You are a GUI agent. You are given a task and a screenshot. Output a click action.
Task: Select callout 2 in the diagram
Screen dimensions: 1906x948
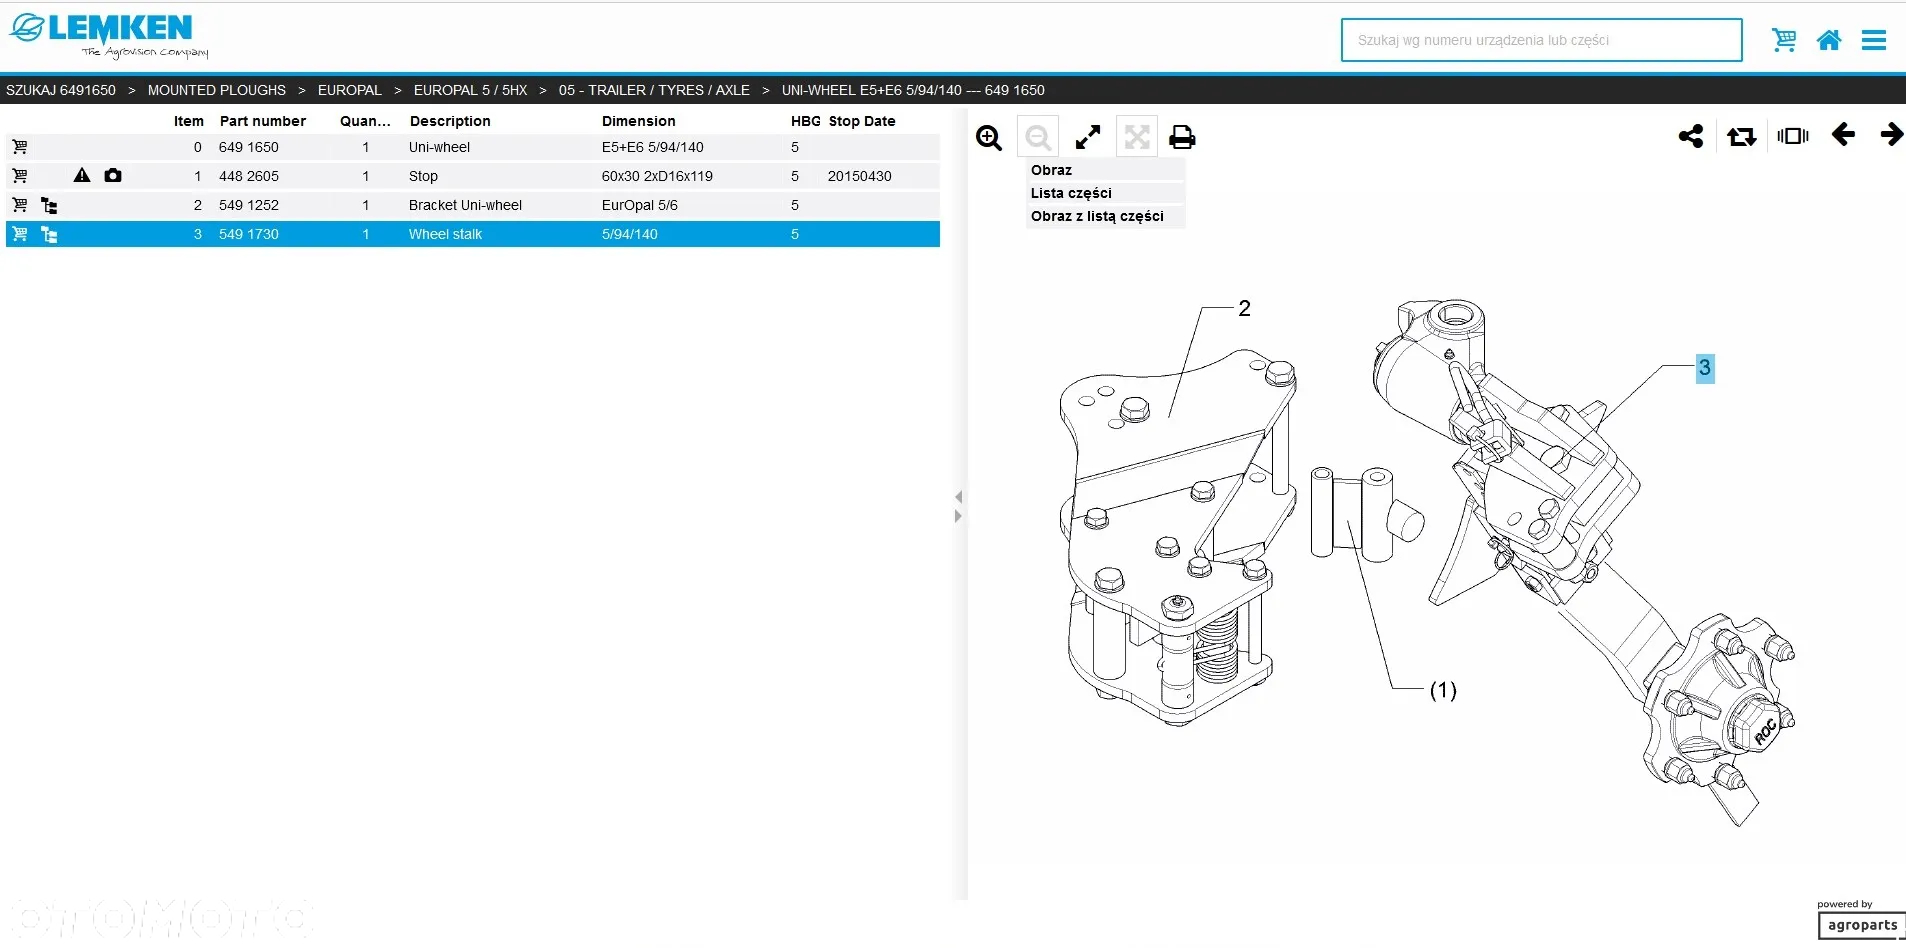pos(1244,308)
